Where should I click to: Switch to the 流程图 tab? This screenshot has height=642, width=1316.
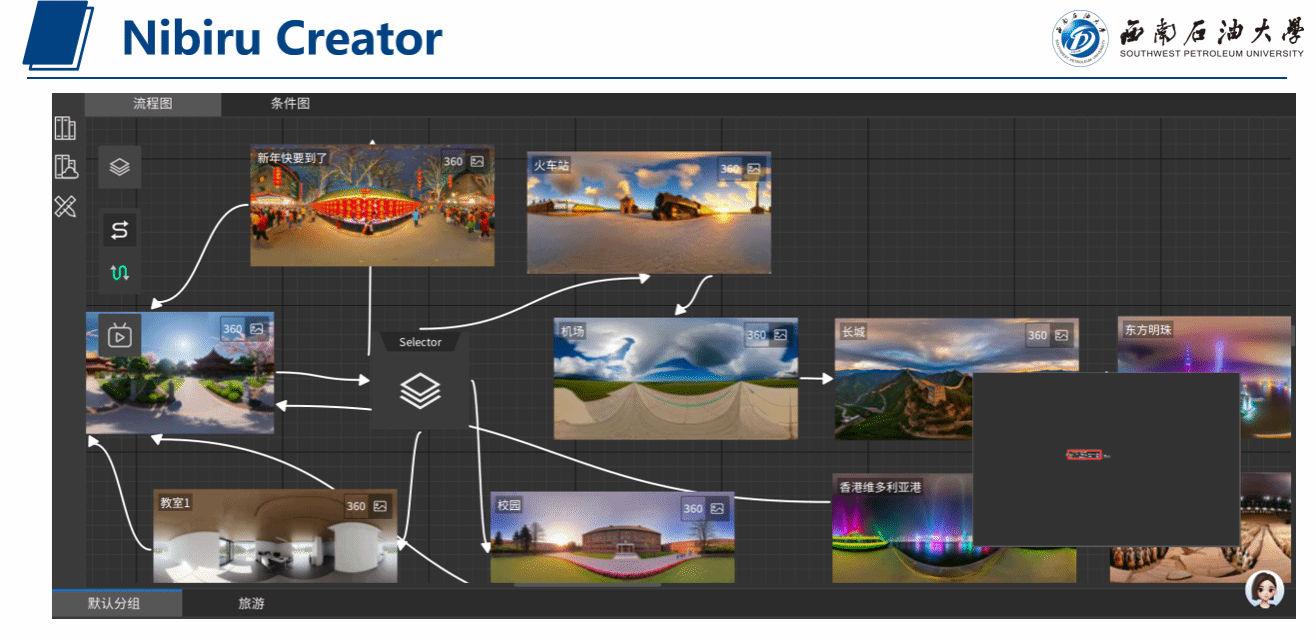click(x=153, y=104)
